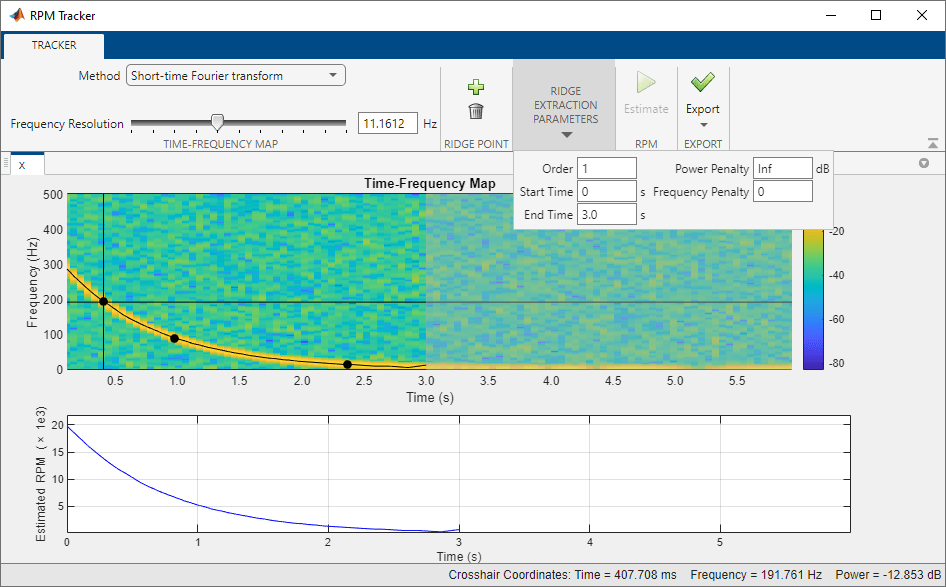Click the green plus add ridge point icon
The width and height of the screenshot is (946, 587).
(x=476, y=87)
